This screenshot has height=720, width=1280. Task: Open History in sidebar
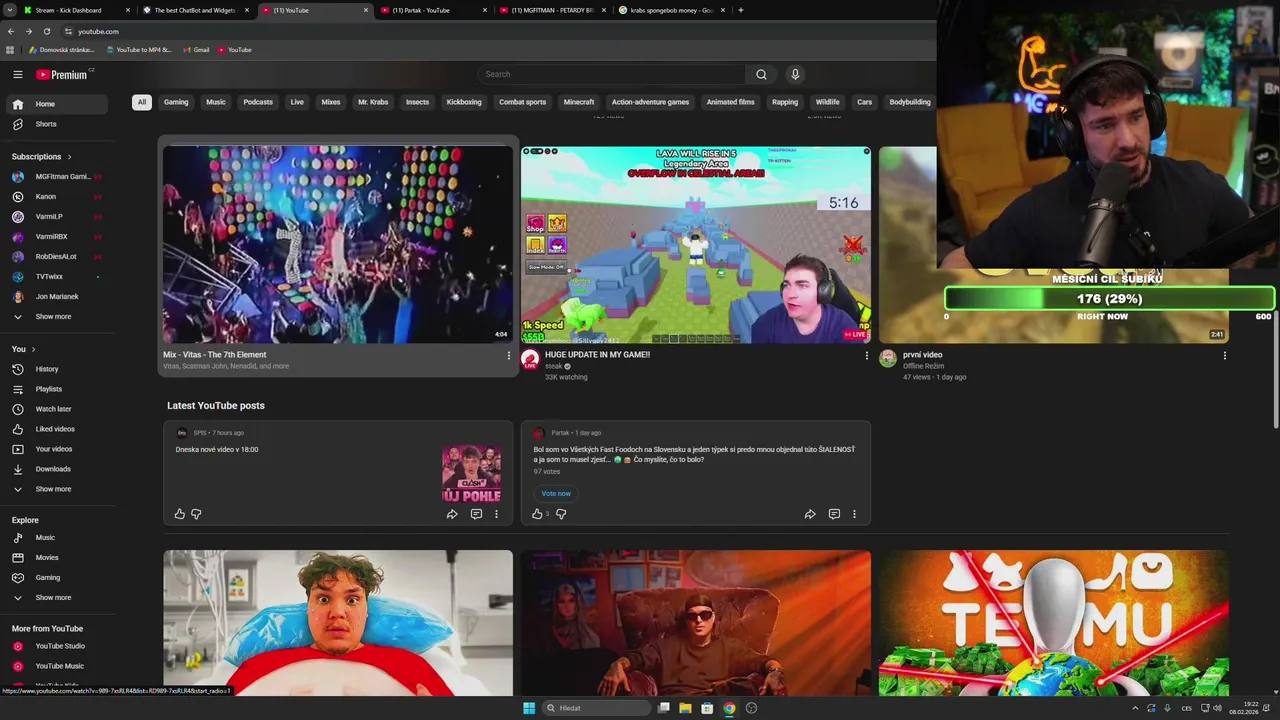tap(56, 369)
